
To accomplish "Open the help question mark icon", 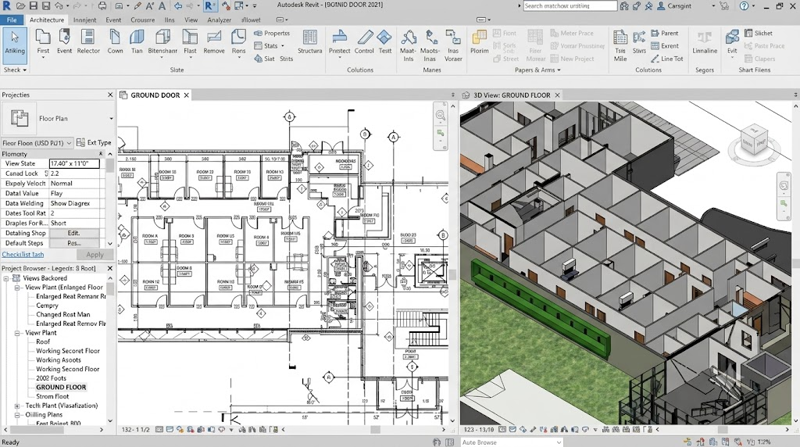I will point(744,6).
